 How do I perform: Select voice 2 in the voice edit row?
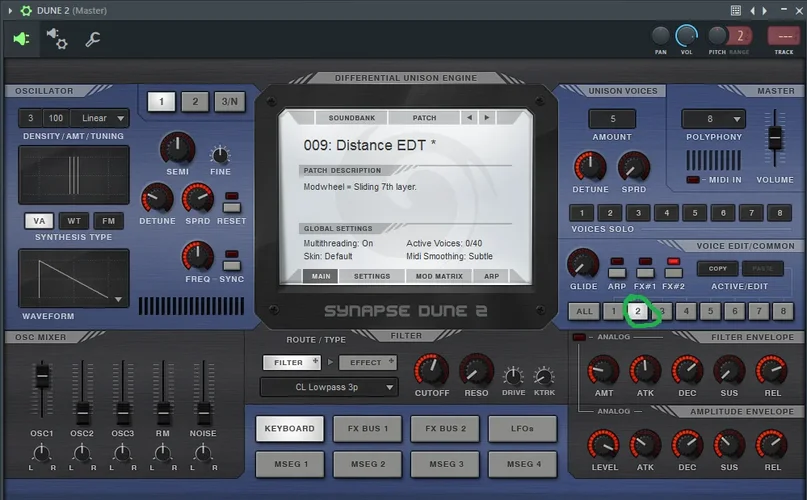tap(637, 311)
